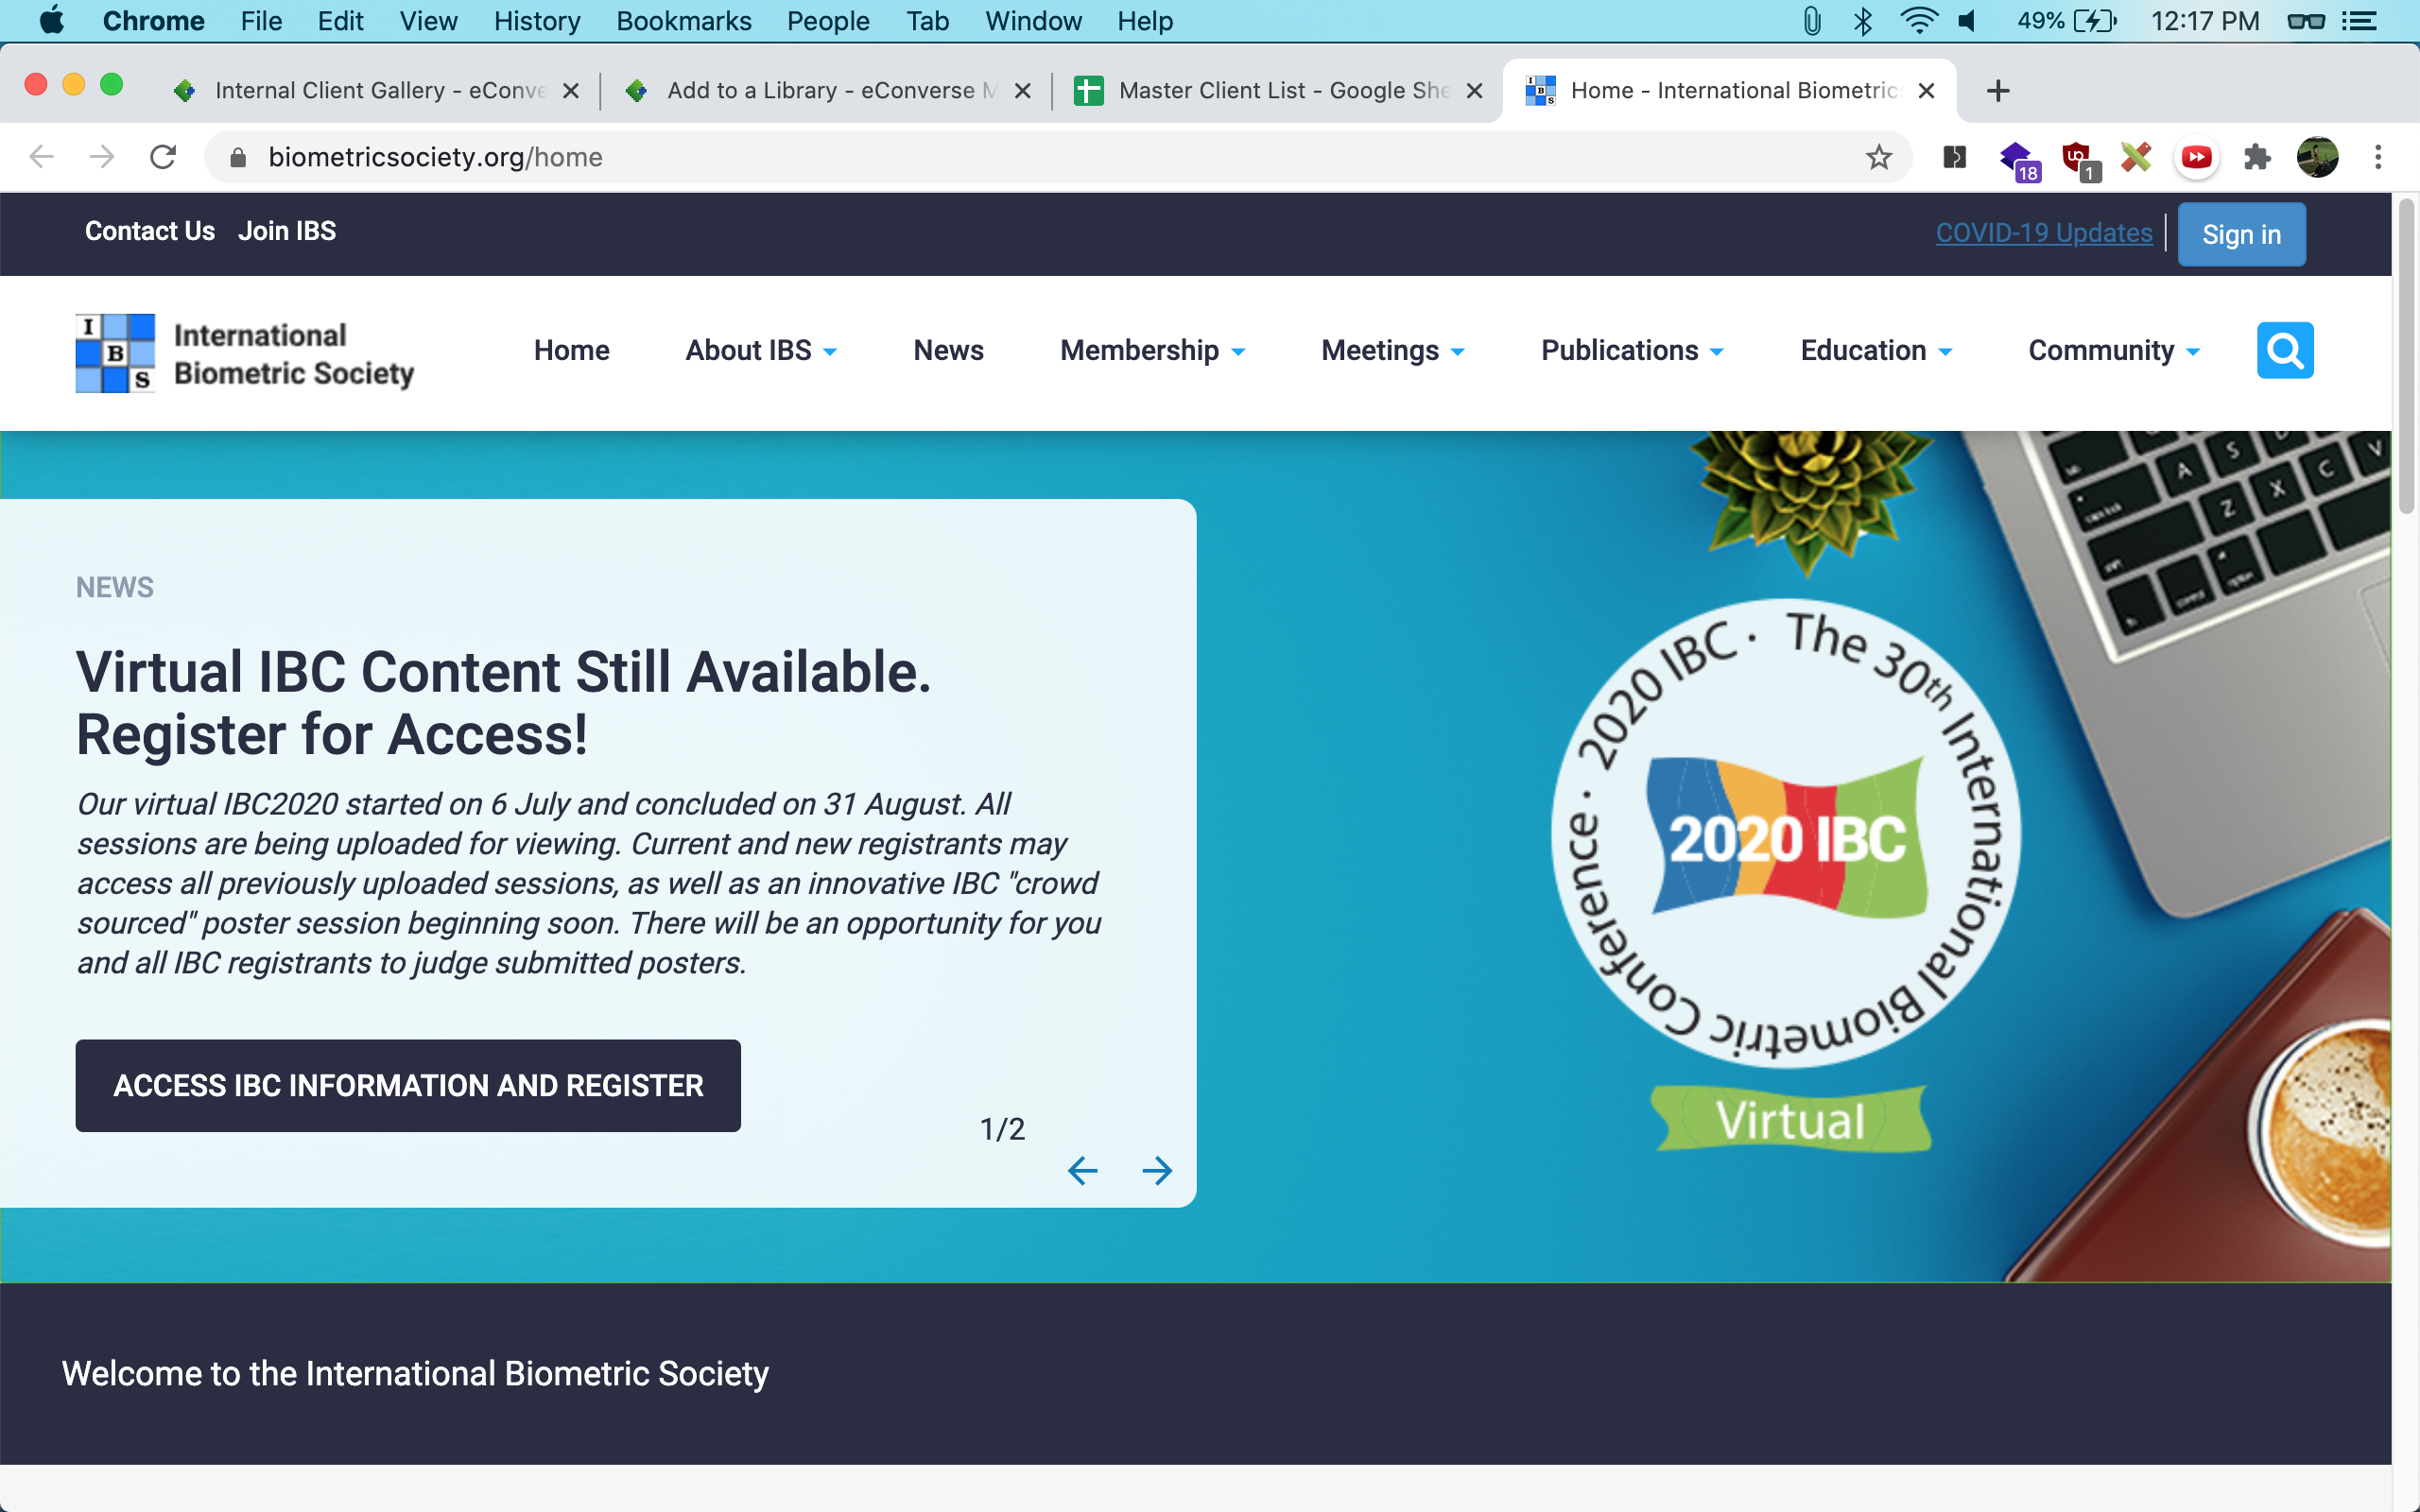Go to previous slide arrow
The image size is (2420, 1512).
(x=1082, y=1170)
